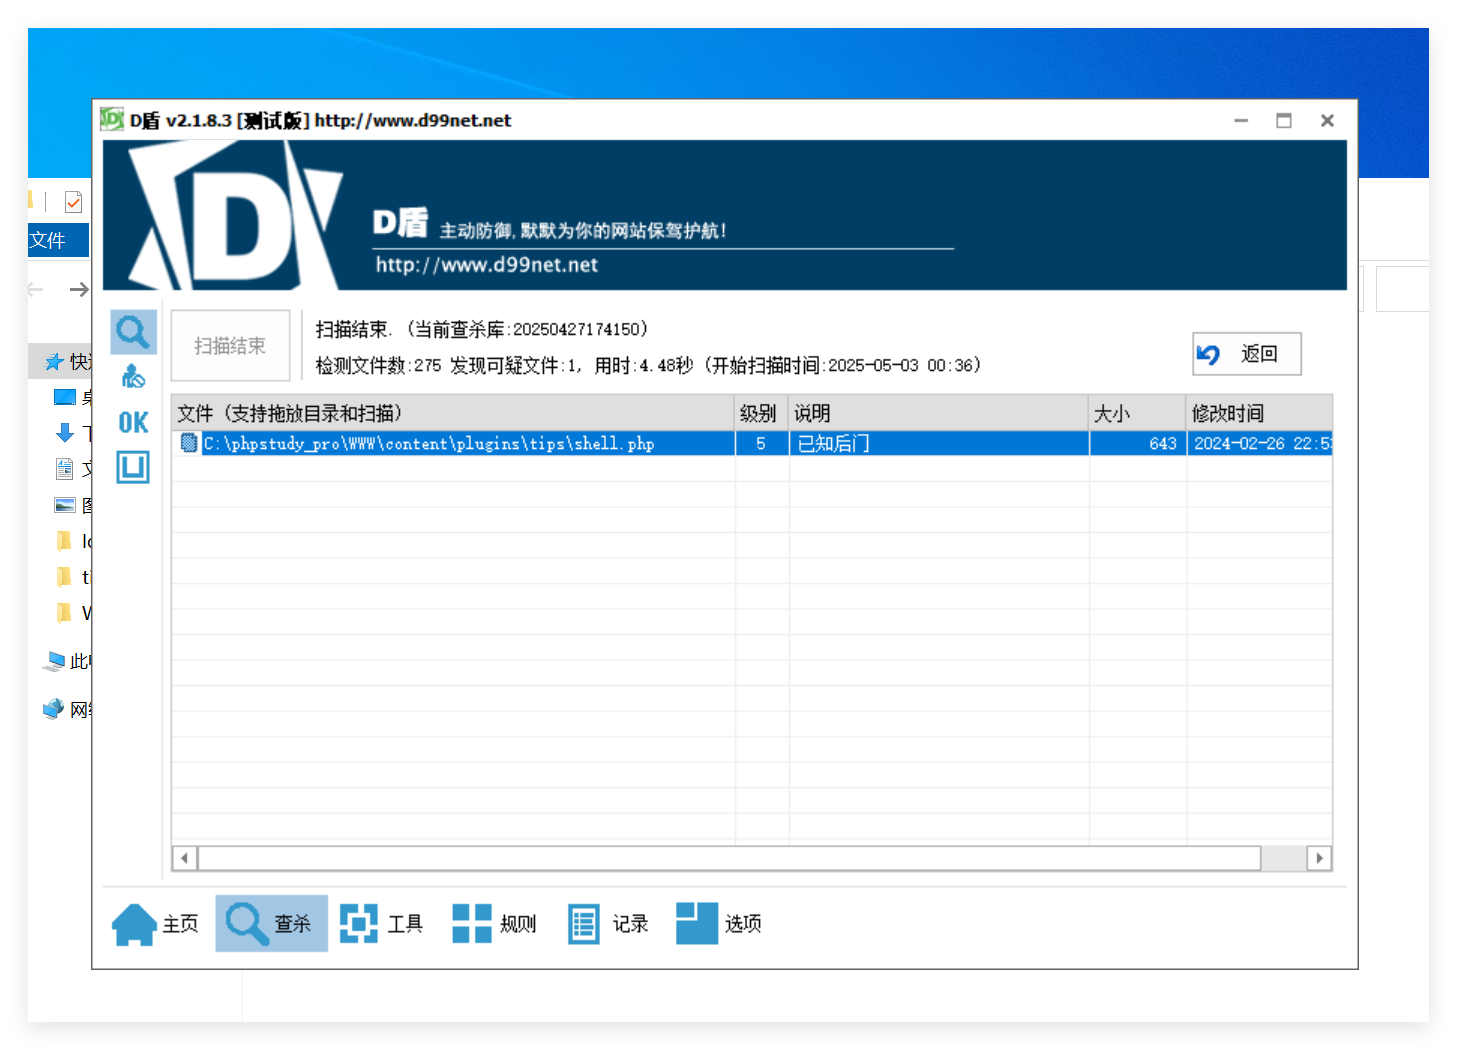
Task: Click the 2024-02-26 modified time cell
Action: (1260, 444)
